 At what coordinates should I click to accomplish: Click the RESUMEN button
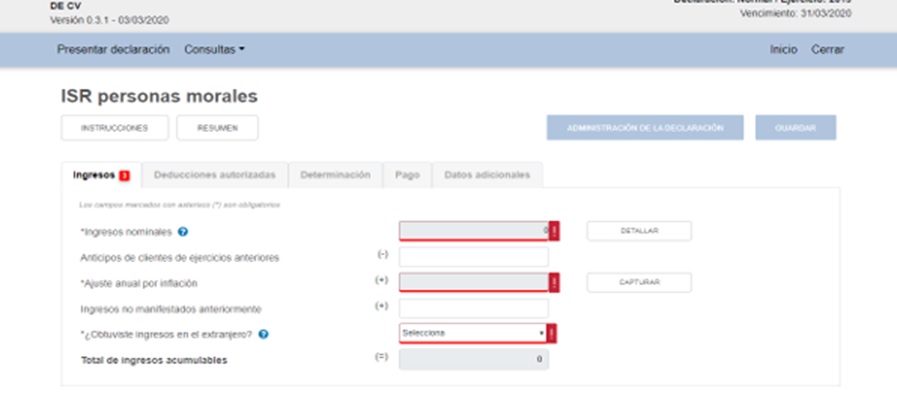(x=217, y=128)
